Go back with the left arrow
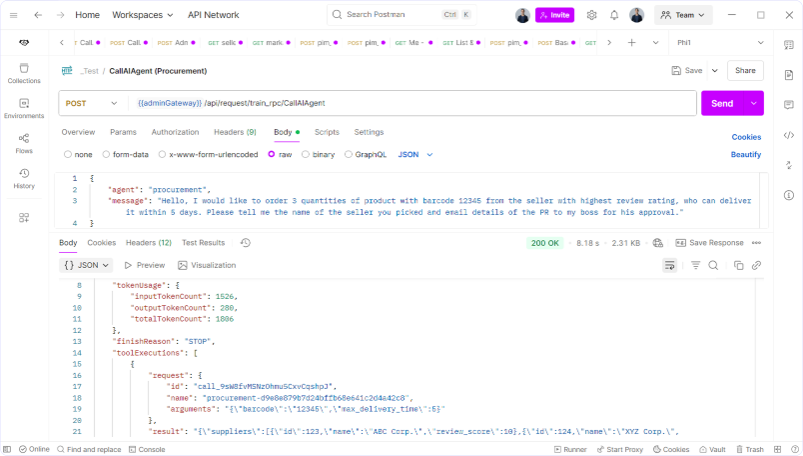This screenshot has width=803, height=456. 38,15
